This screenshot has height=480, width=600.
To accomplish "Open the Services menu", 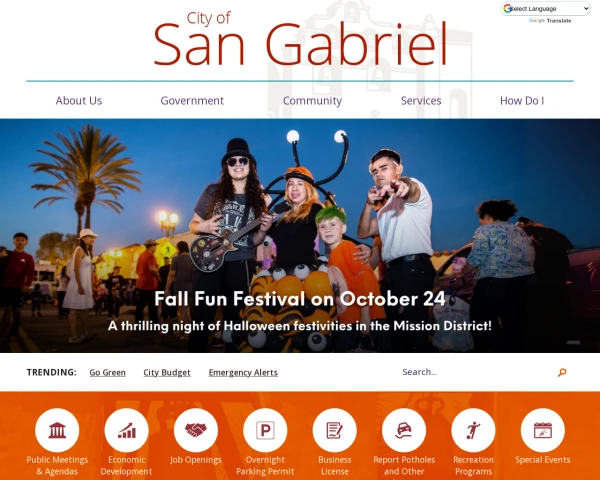I will pos(421,101).
